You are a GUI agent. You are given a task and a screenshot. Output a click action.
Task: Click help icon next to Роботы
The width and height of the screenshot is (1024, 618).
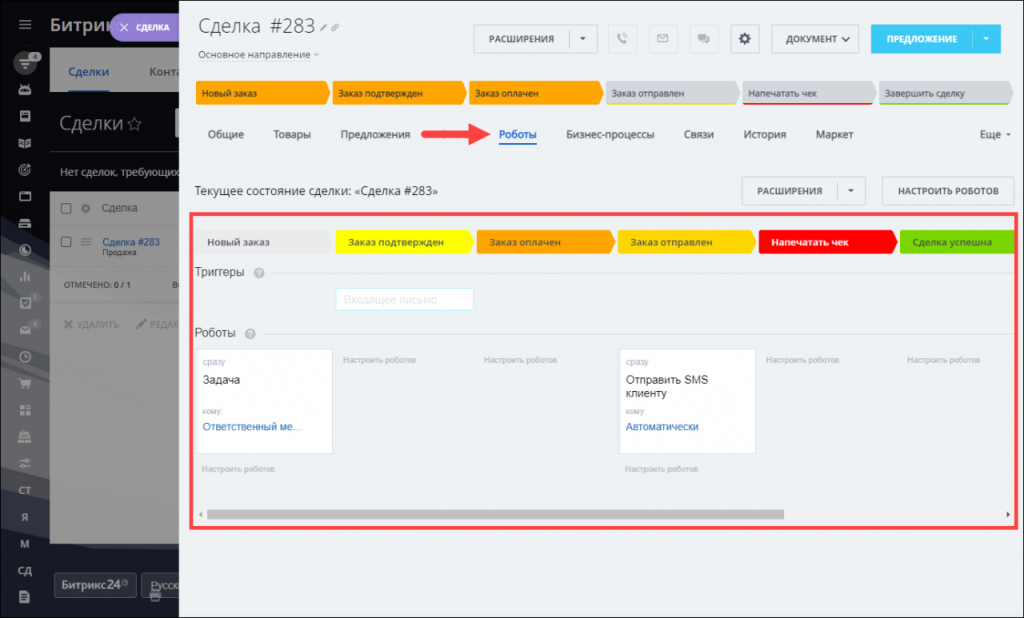pos(250,334)
